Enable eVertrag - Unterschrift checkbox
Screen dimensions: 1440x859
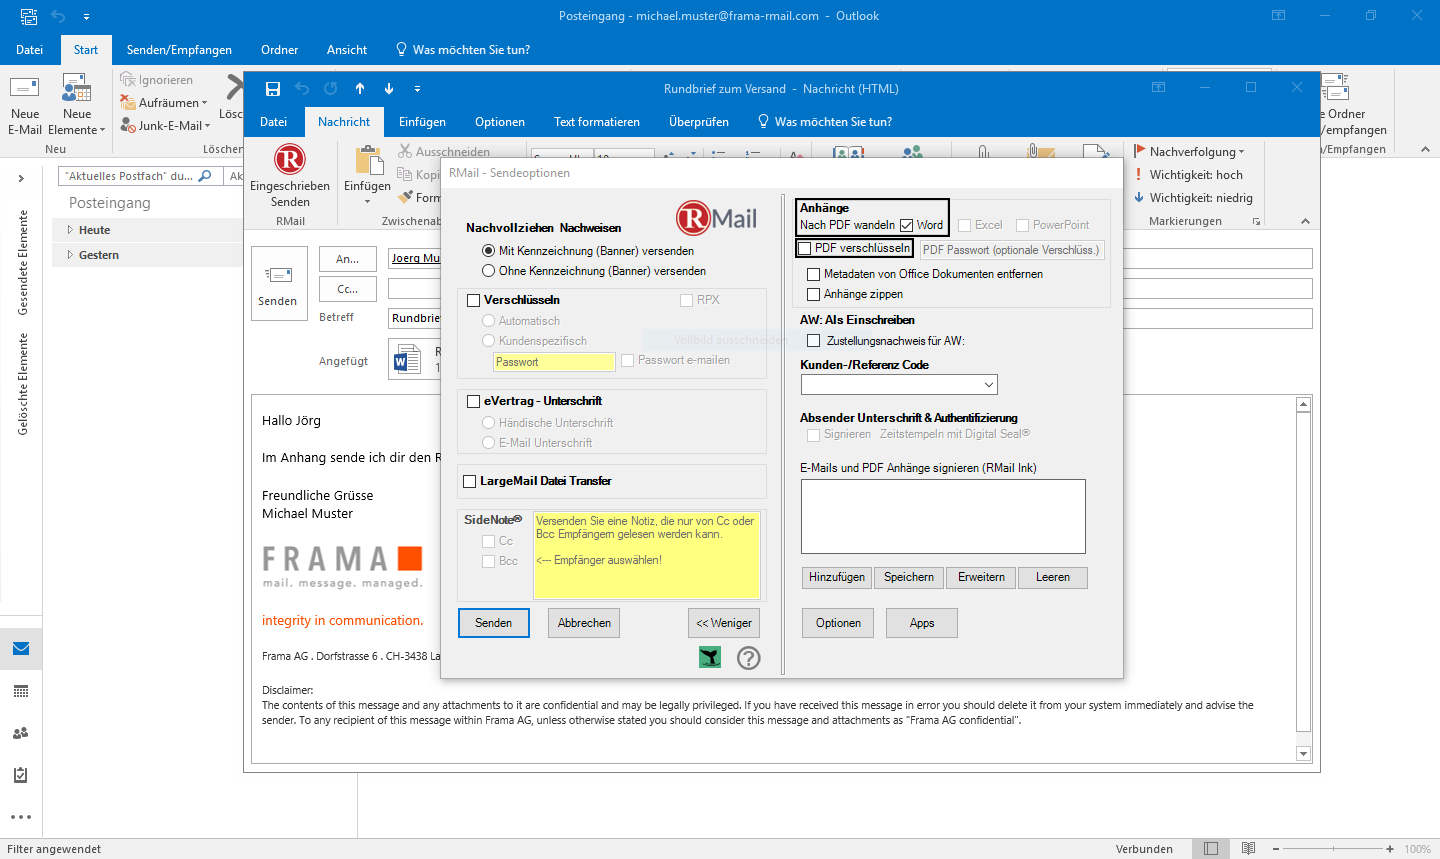coord(474,401)
